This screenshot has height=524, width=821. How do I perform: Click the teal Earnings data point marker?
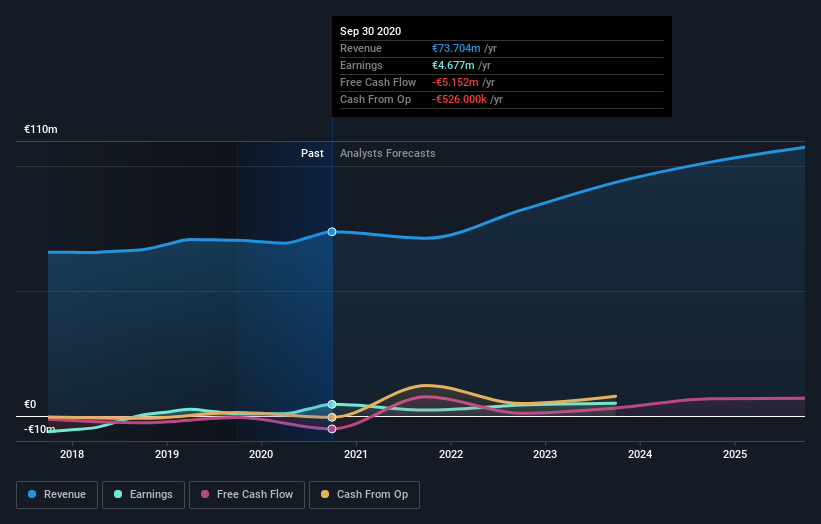pos(332,404)
